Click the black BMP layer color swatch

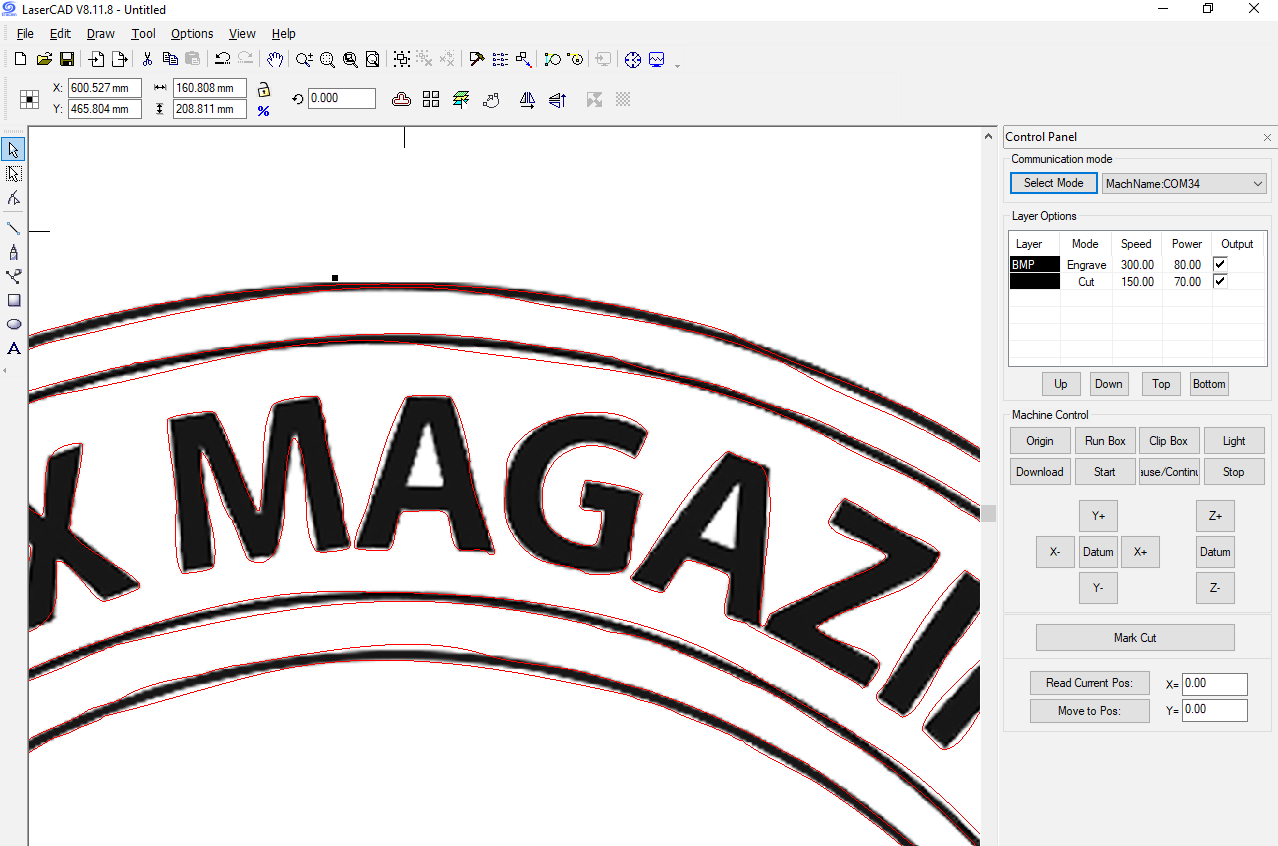[x=1034, y=265]
